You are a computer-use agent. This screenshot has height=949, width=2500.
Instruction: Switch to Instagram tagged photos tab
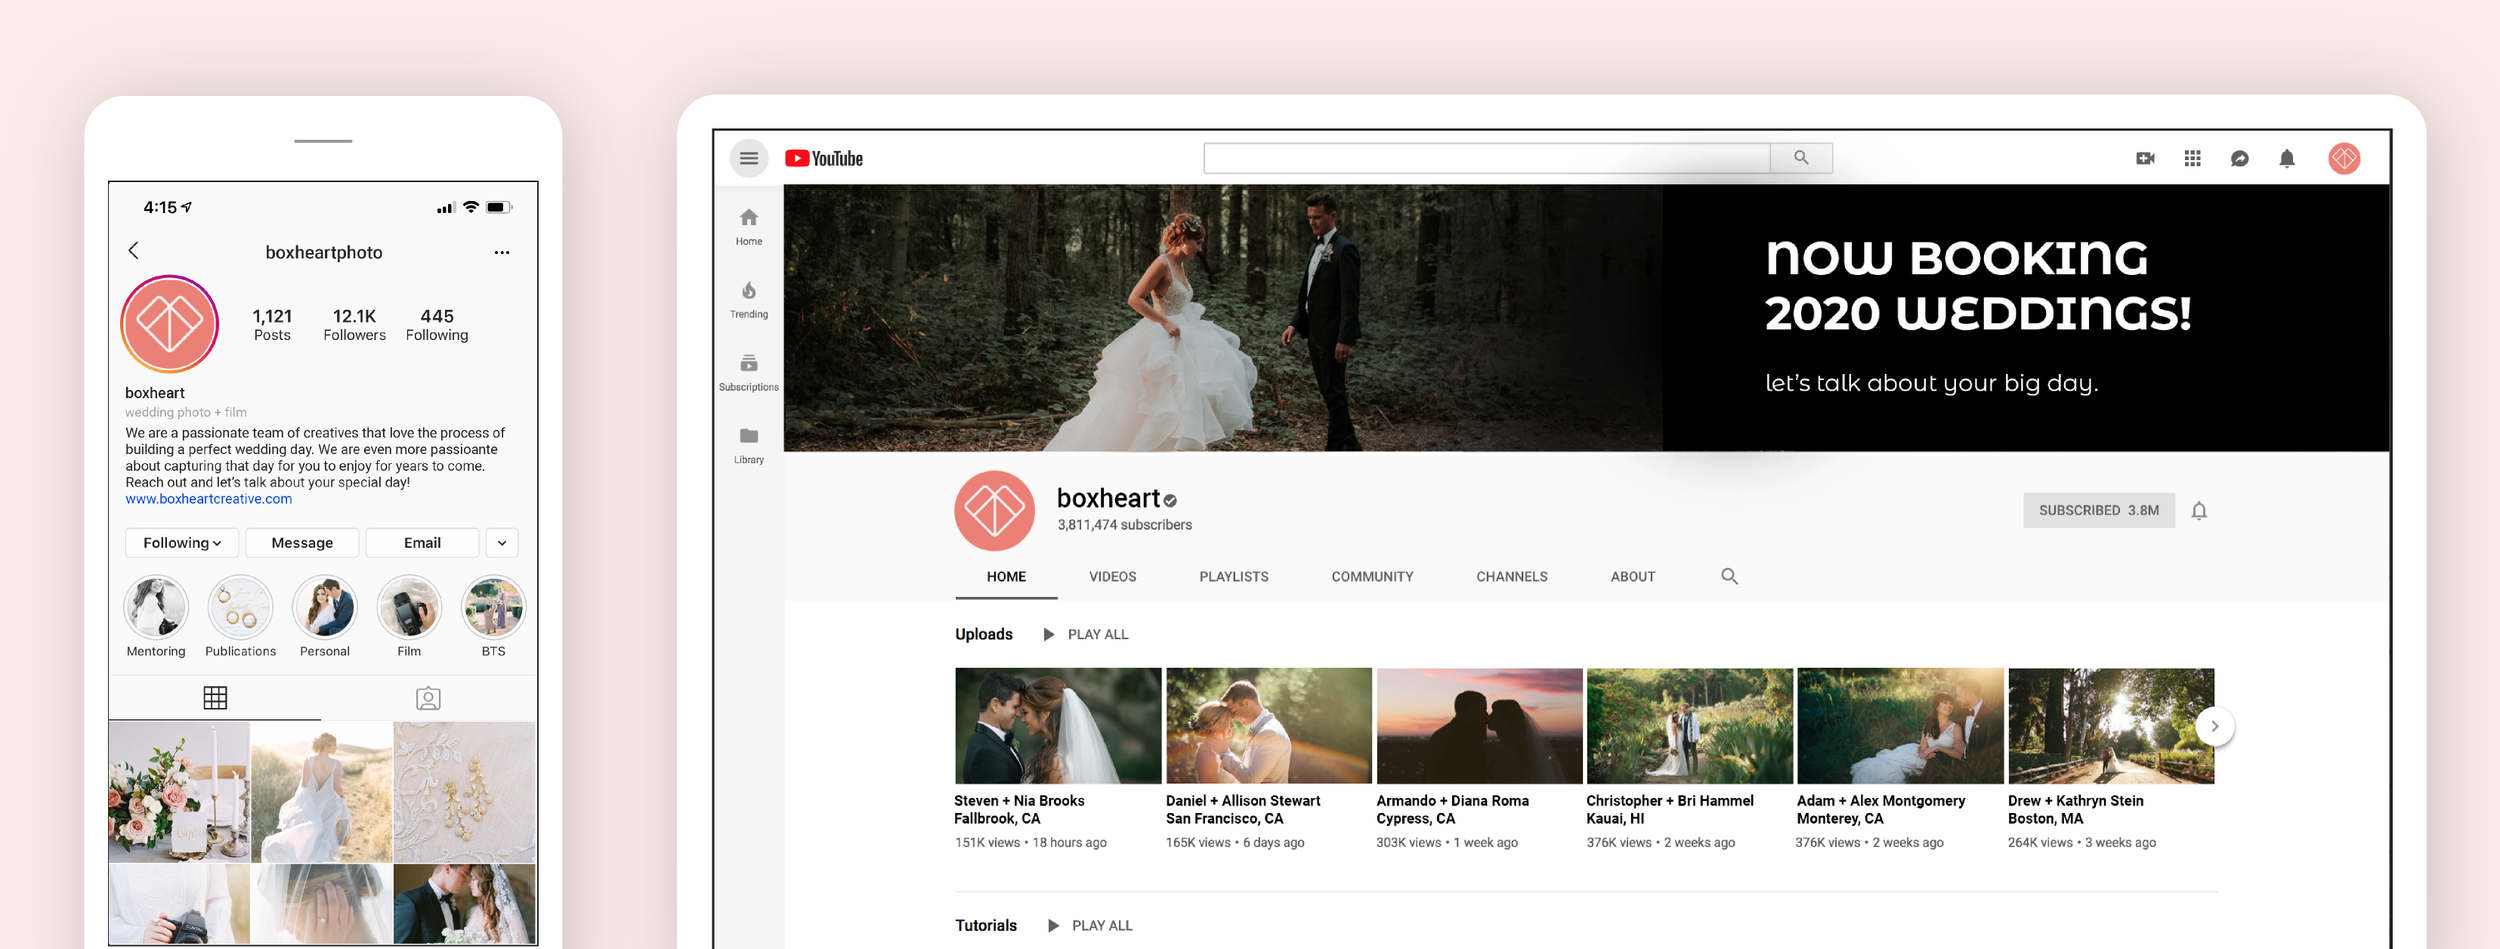(x=428, y=698)
